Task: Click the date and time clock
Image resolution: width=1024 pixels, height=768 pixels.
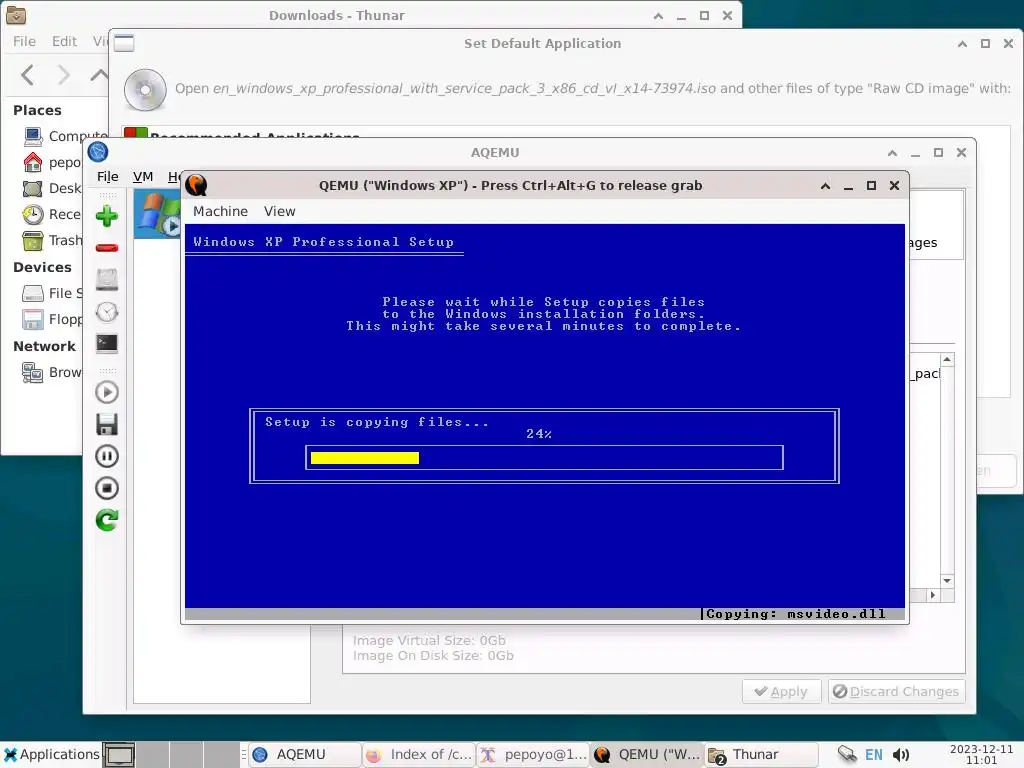Action: [981, 754]
